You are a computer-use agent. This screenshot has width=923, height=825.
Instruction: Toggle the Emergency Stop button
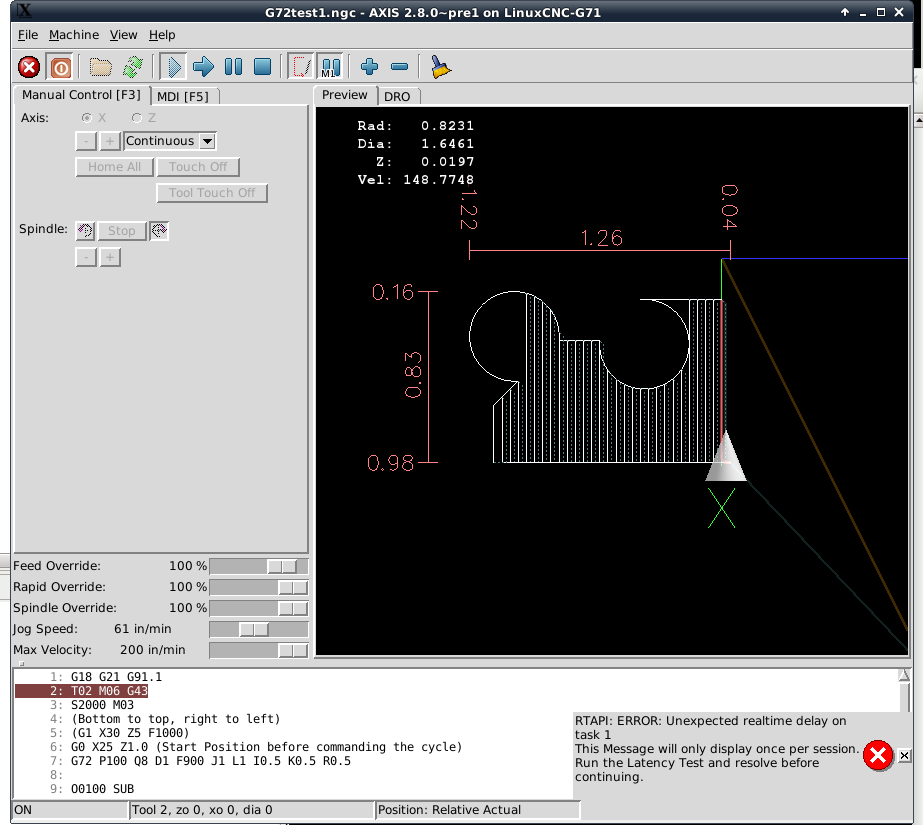(29, 67)
